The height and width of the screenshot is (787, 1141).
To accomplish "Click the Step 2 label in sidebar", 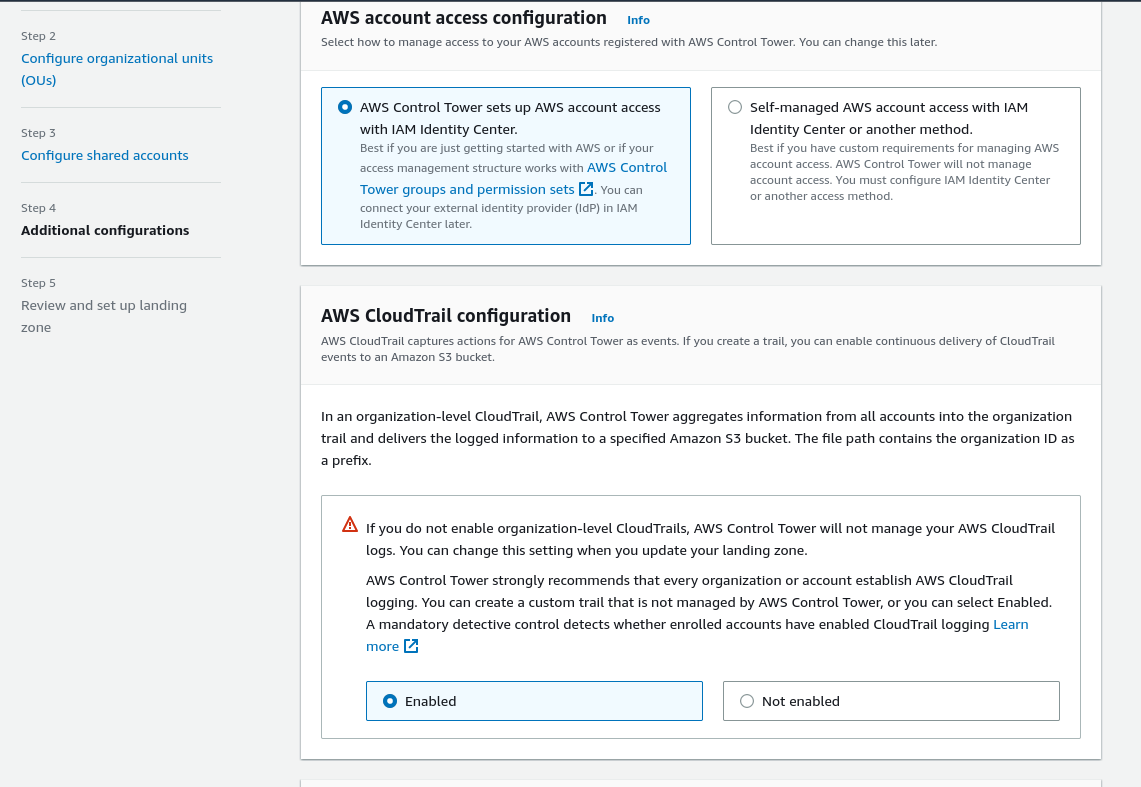I will coord(39,36).
